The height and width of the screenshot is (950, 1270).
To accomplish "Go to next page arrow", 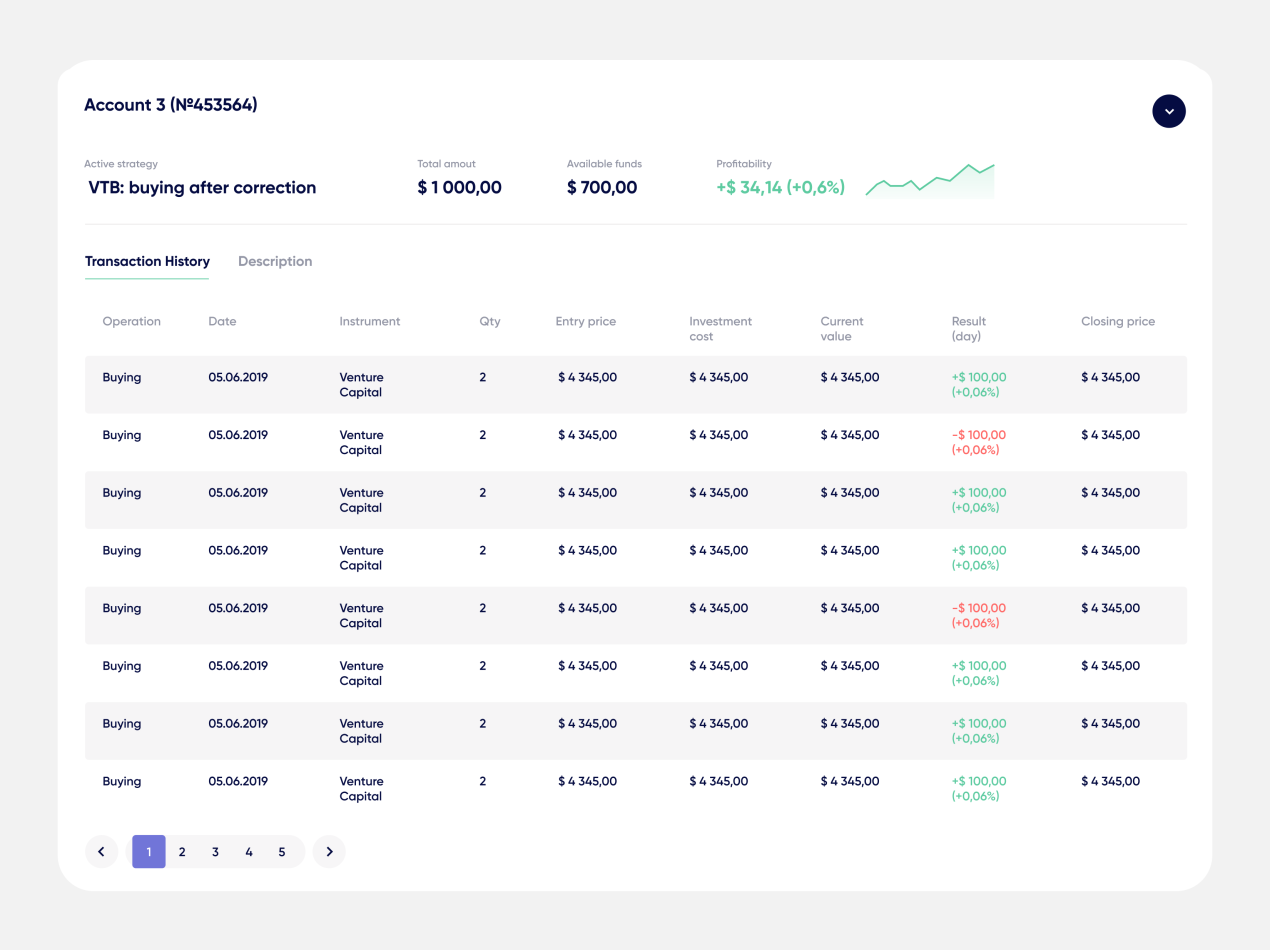I will 329,852.
